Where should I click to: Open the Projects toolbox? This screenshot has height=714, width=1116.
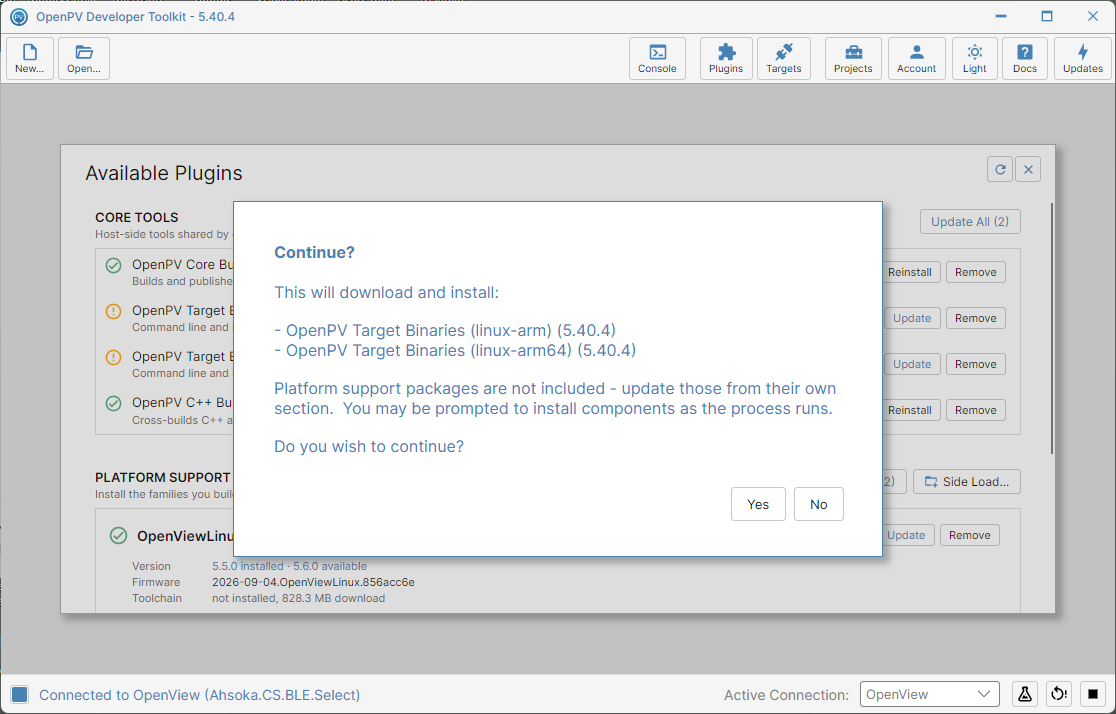pos(853,58)
